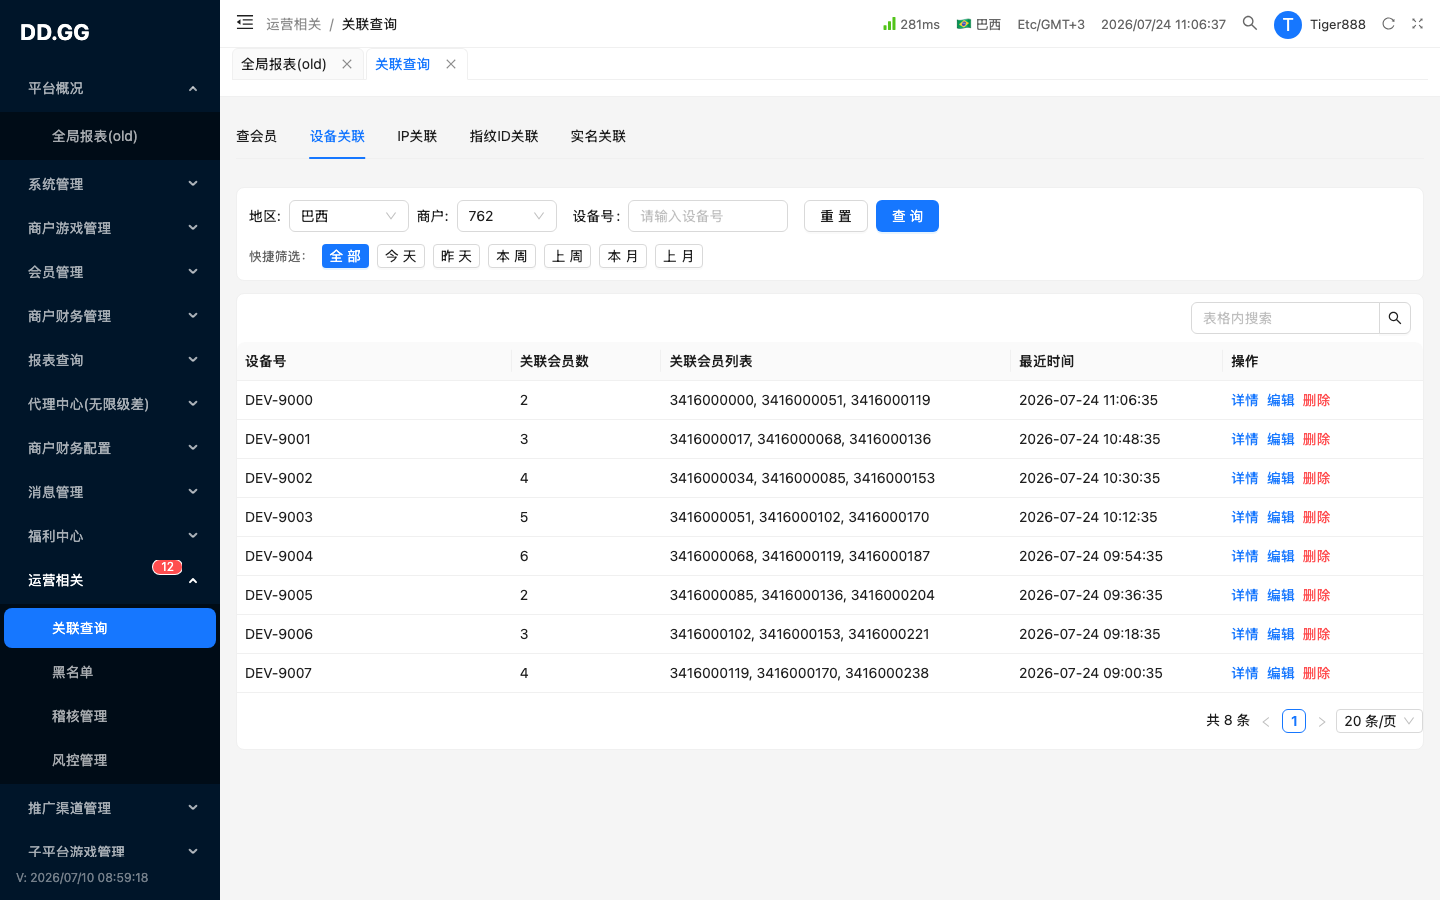Select the 上月 quick filter
Viewport: 1440px width, 900px height.
coord(679,256)
